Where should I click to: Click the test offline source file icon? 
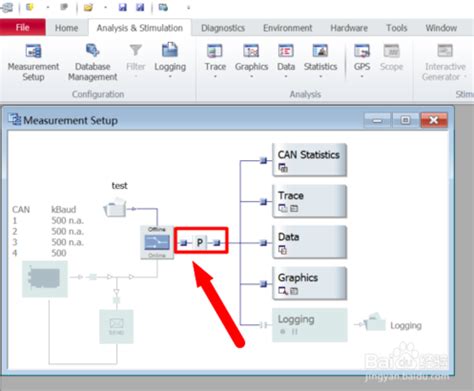point(115,208)
